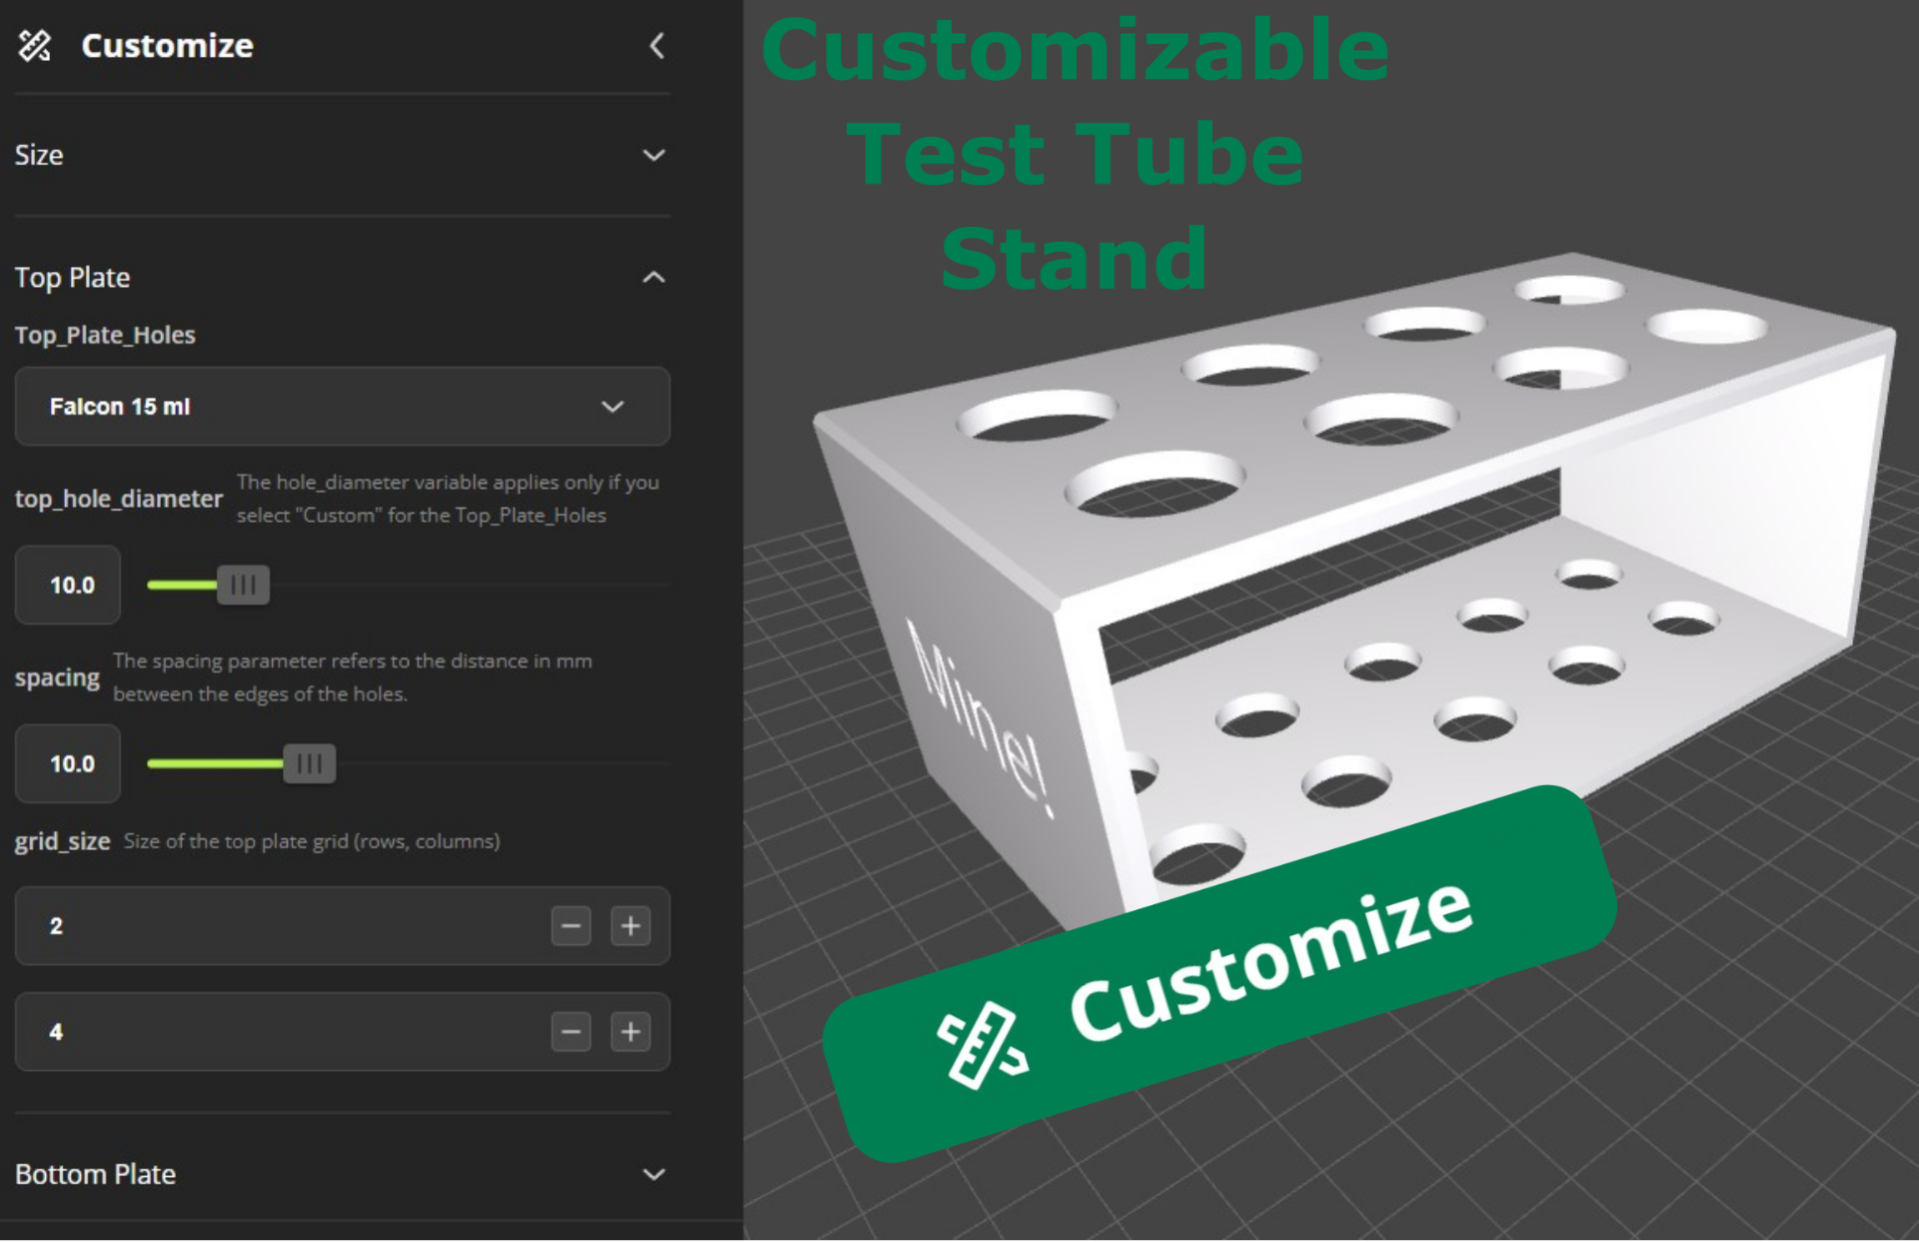The image size is (1919, 1242).
Task: Decrease grid rows value 2 with minus
Action: pyautogui.click(x=571, y=926)
